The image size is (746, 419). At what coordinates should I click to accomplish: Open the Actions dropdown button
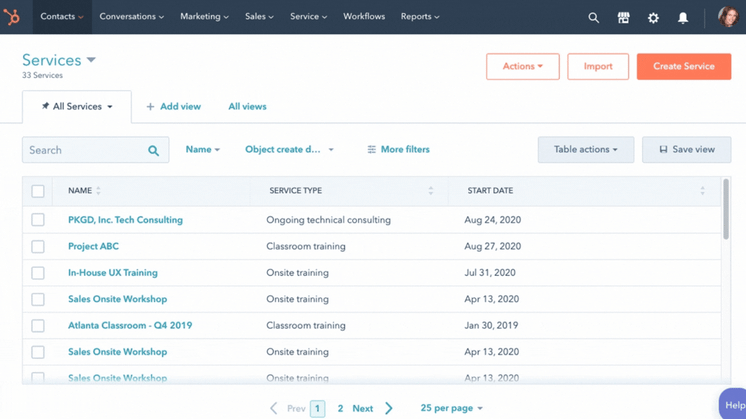[522, 66]
